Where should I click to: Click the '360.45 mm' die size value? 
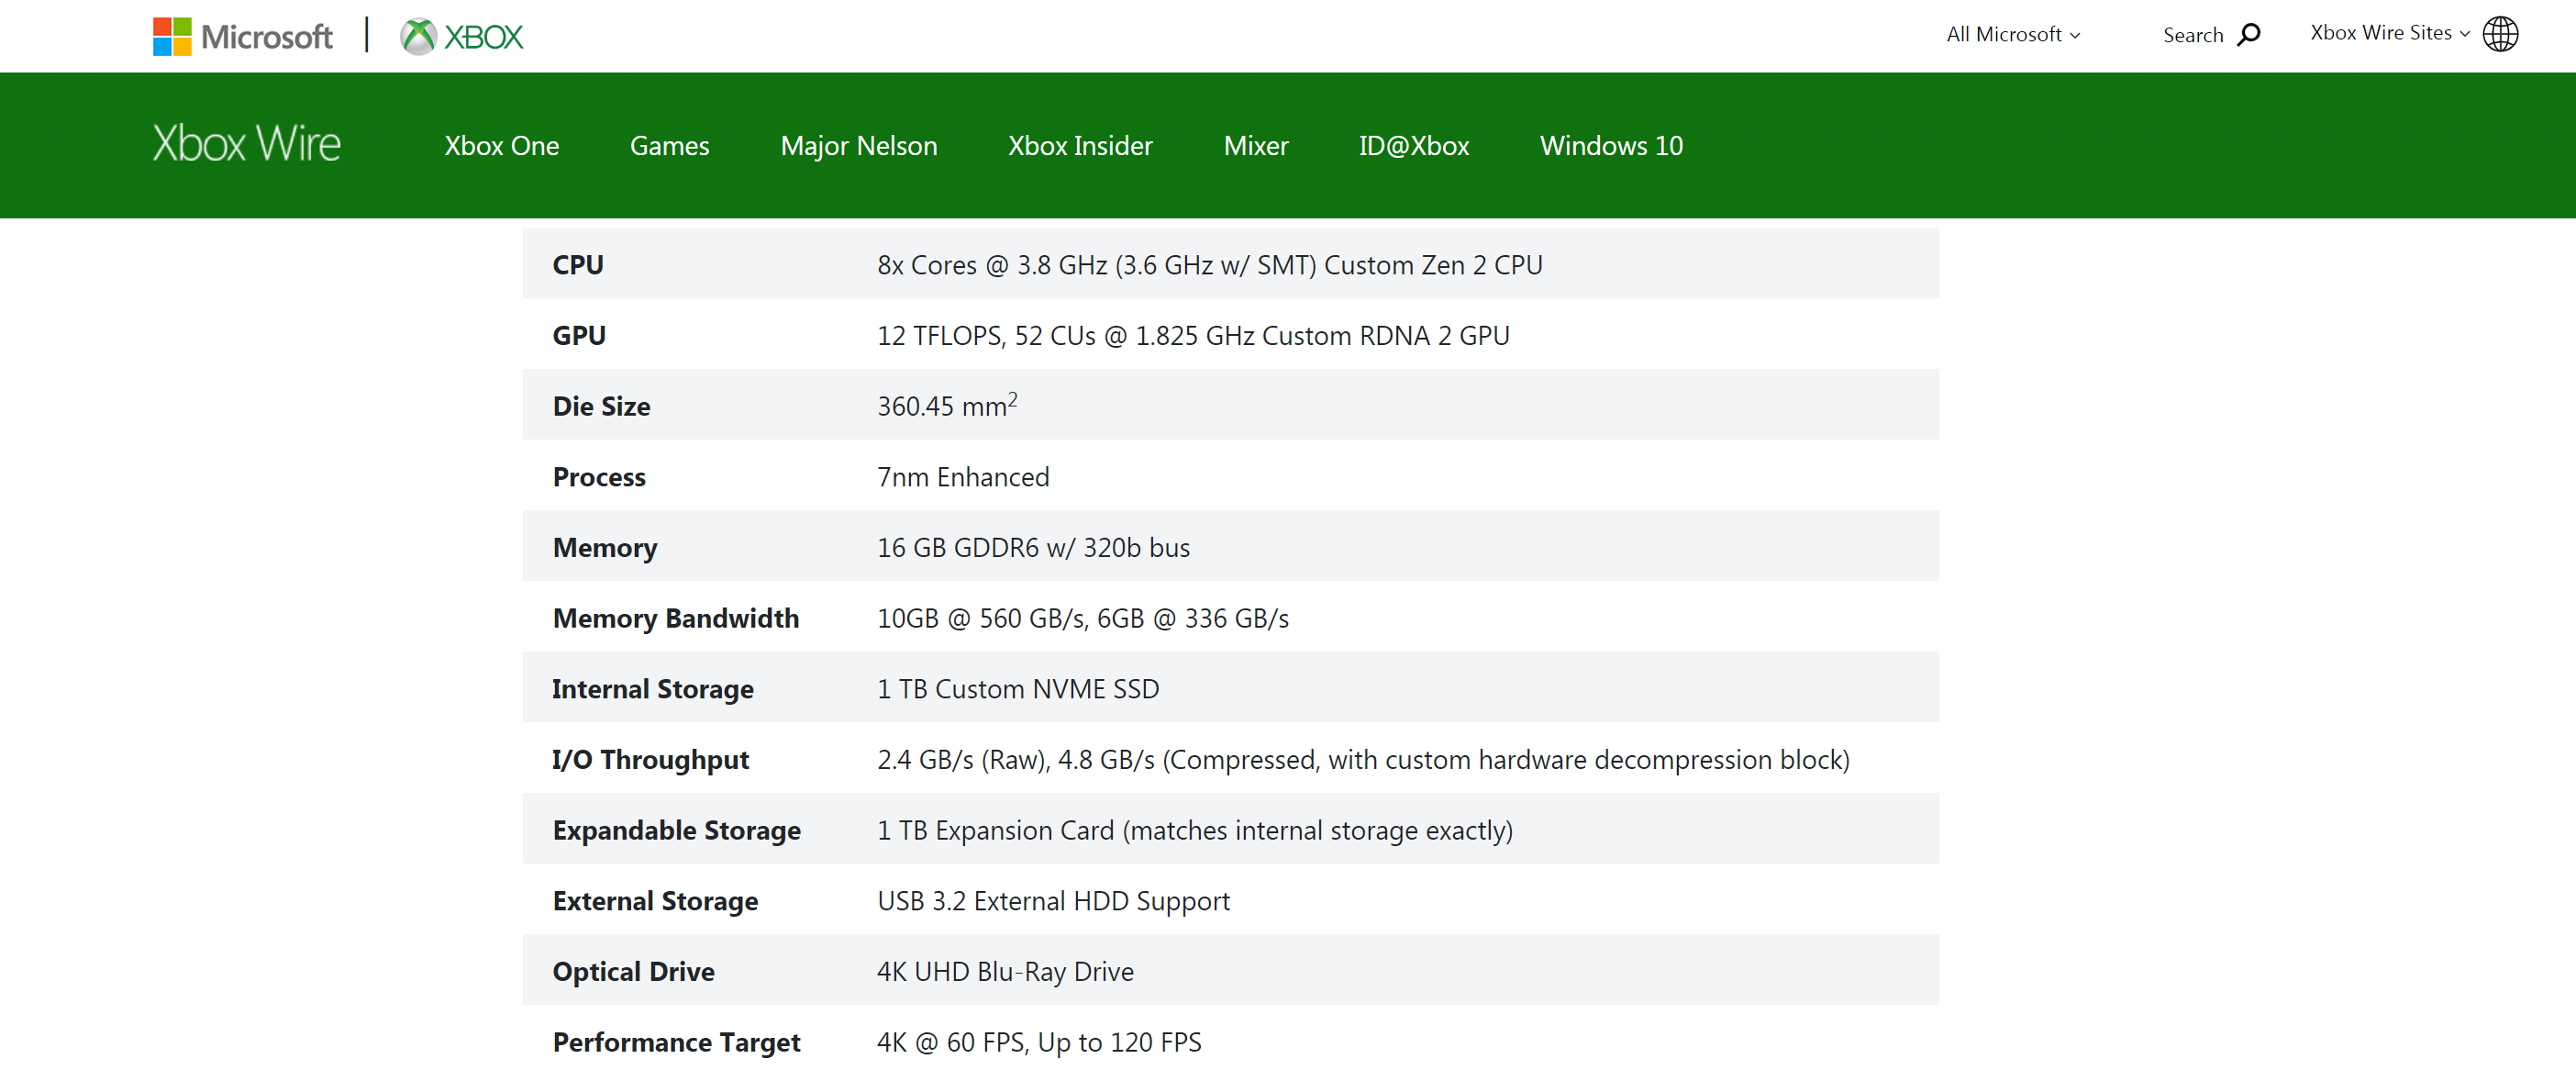click(947, 404)
